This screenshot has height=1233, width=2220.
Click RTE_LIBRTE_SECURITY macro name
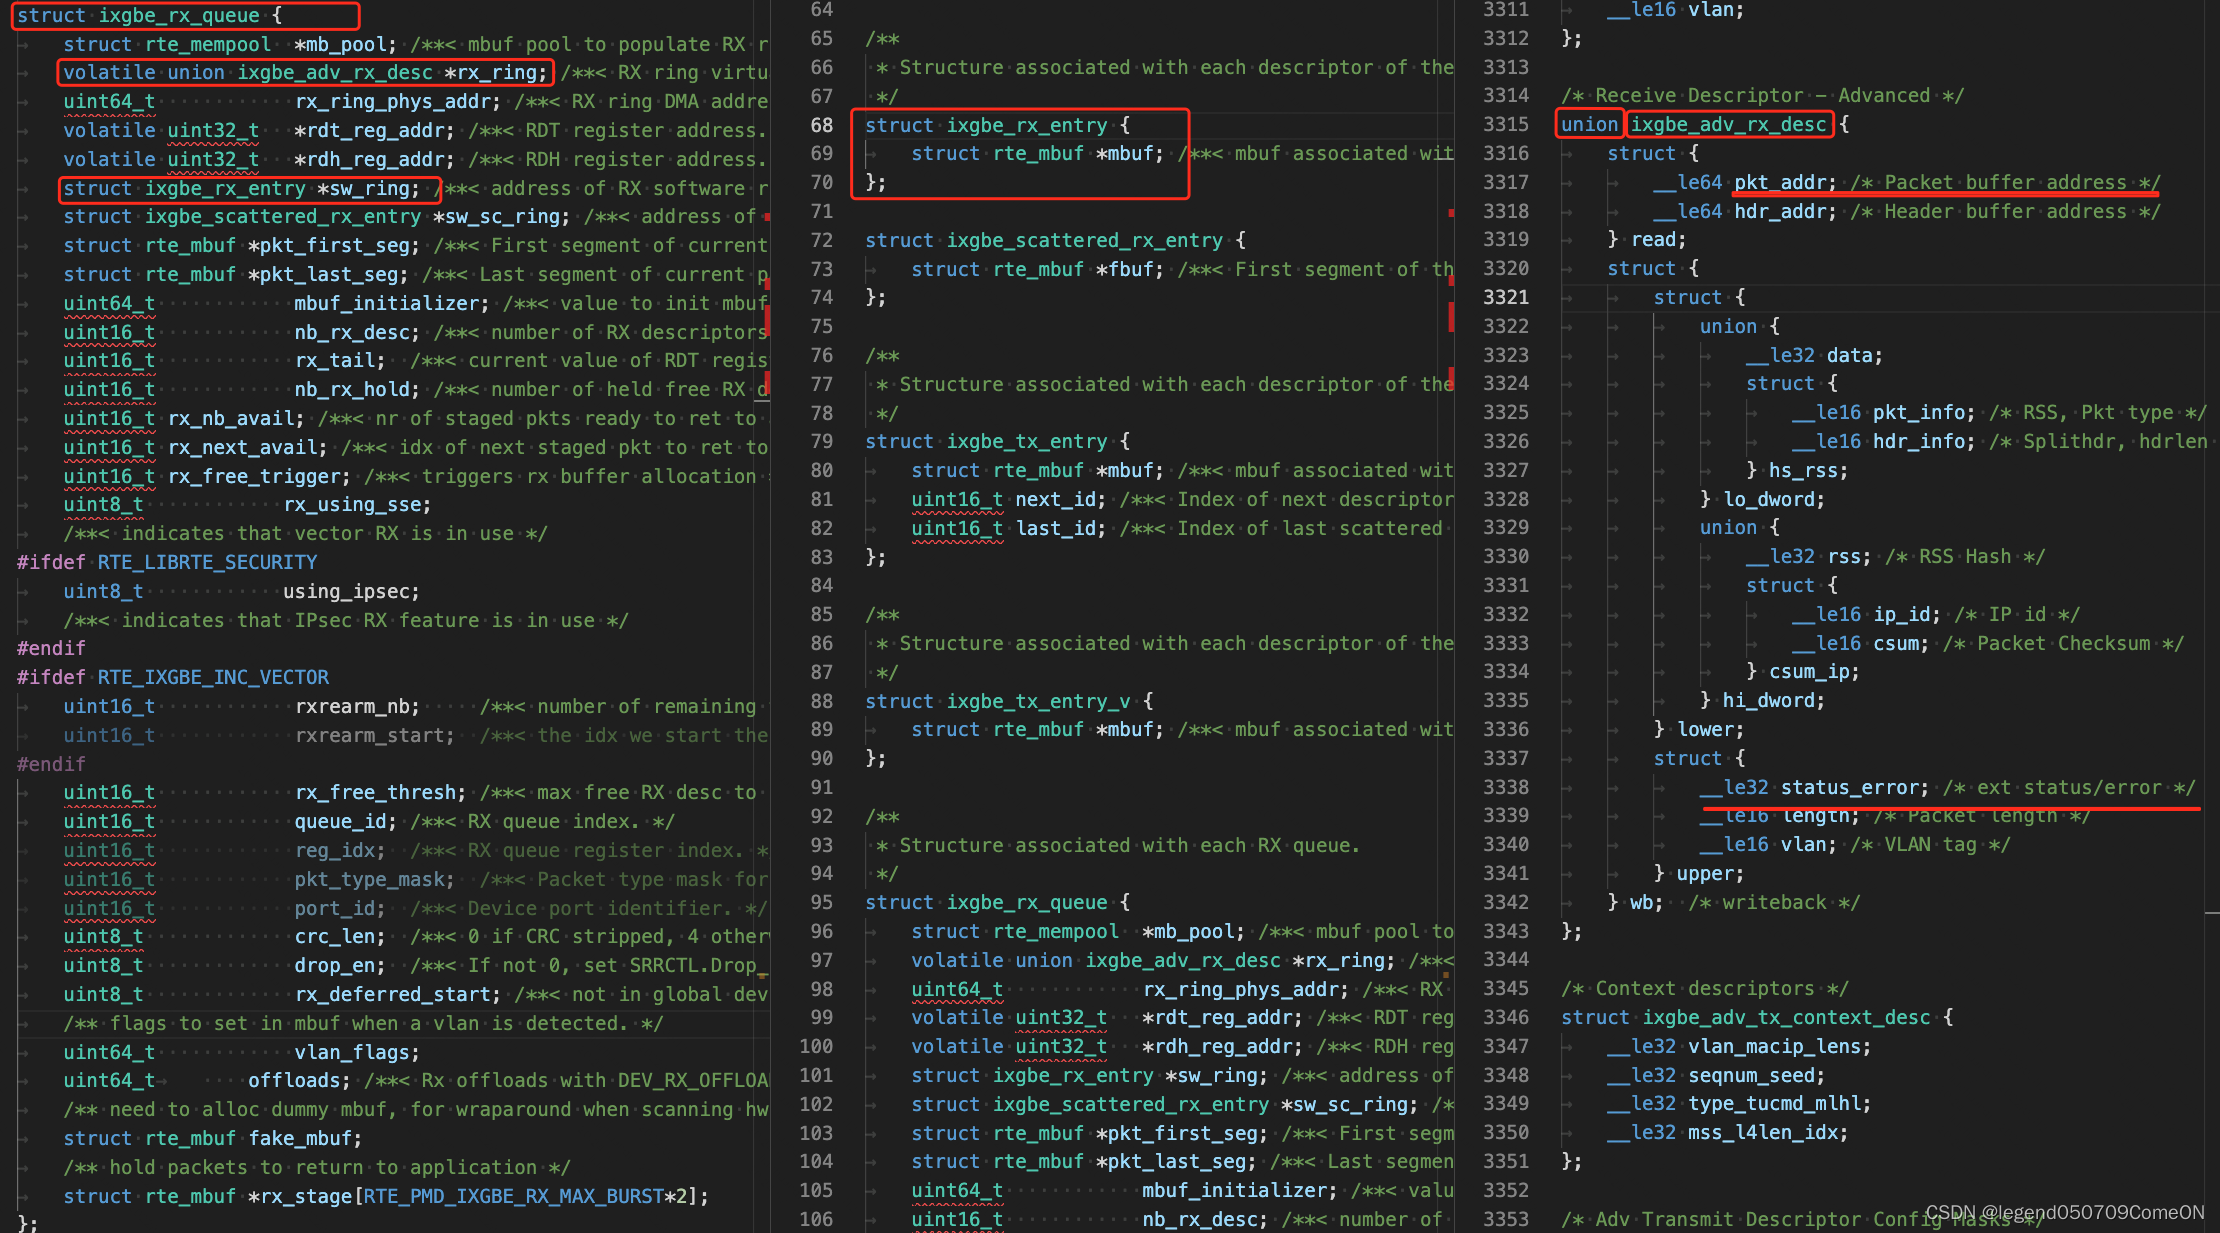pyautogui.click(x=207, y=562)
